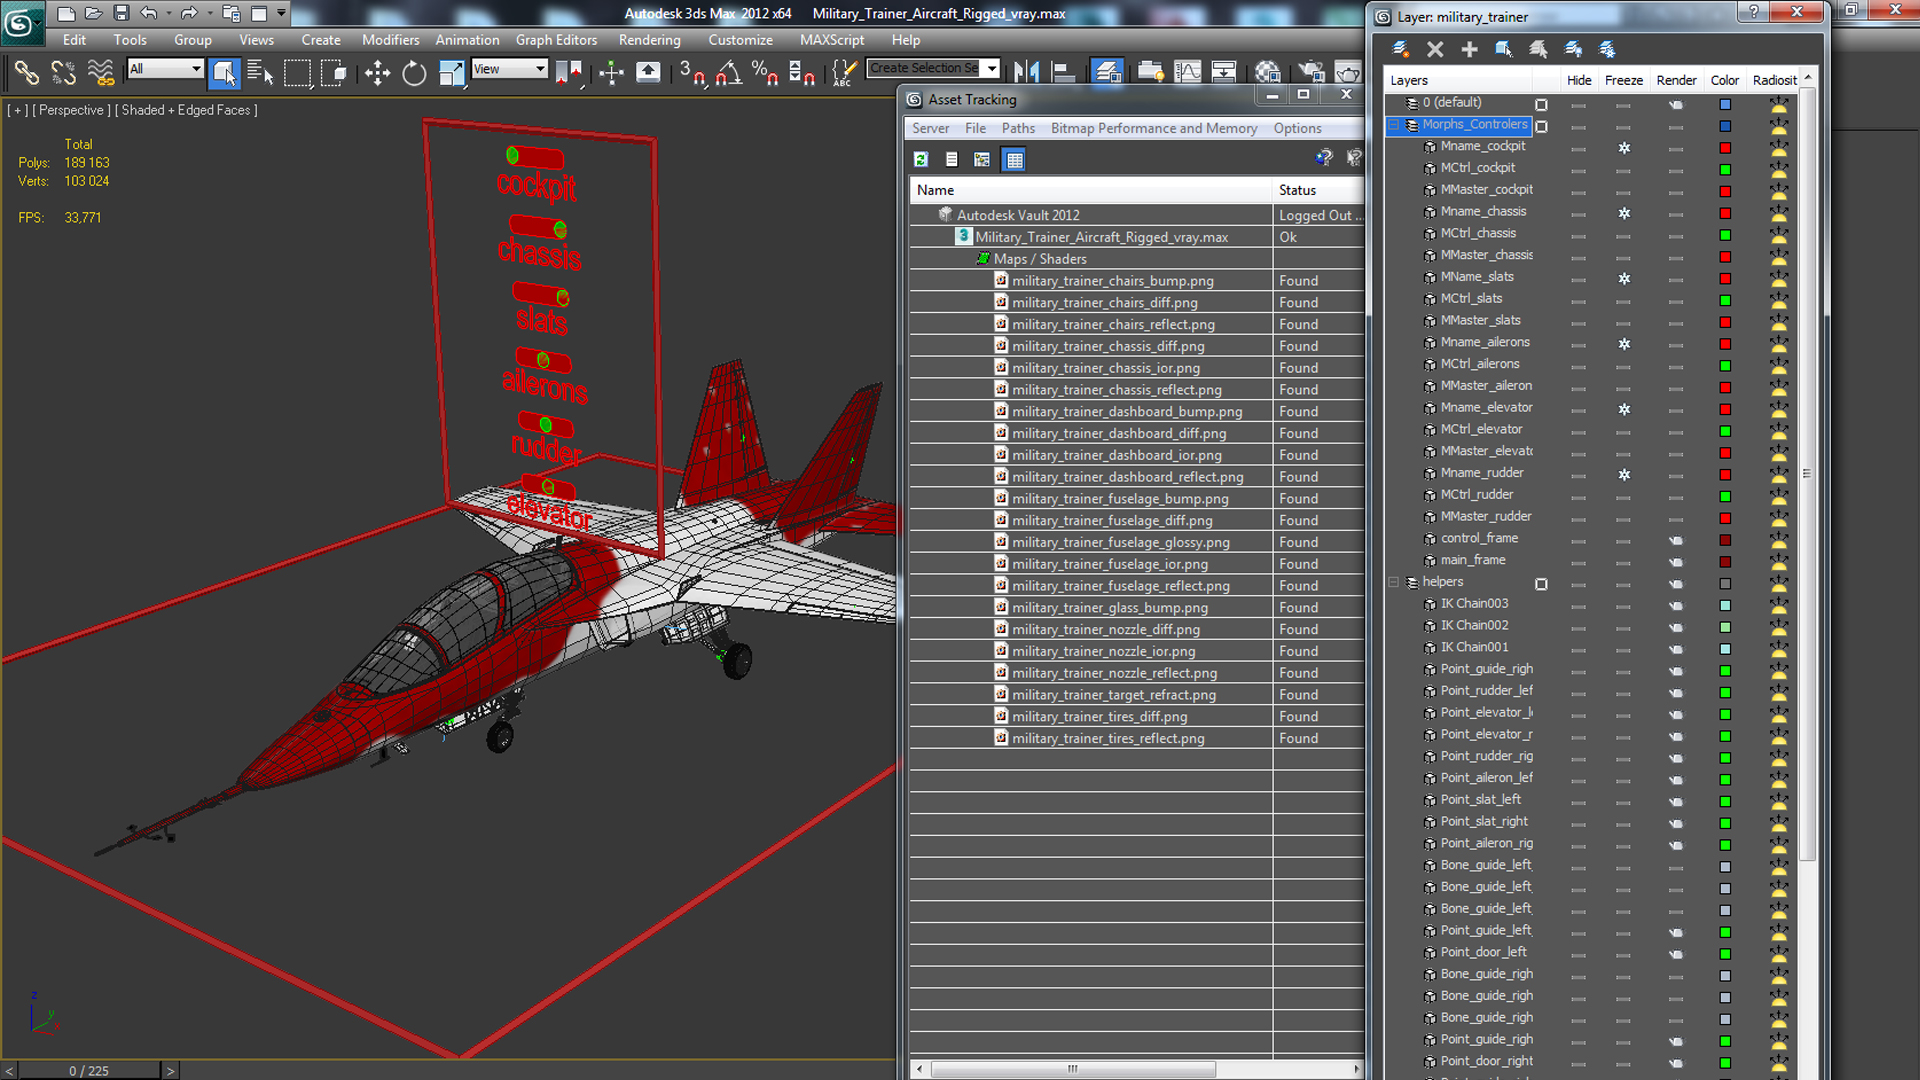Toggle current-layer checkbox for 0 (default)
Screen dimensions: 1920x1080
pos(1541,104)
